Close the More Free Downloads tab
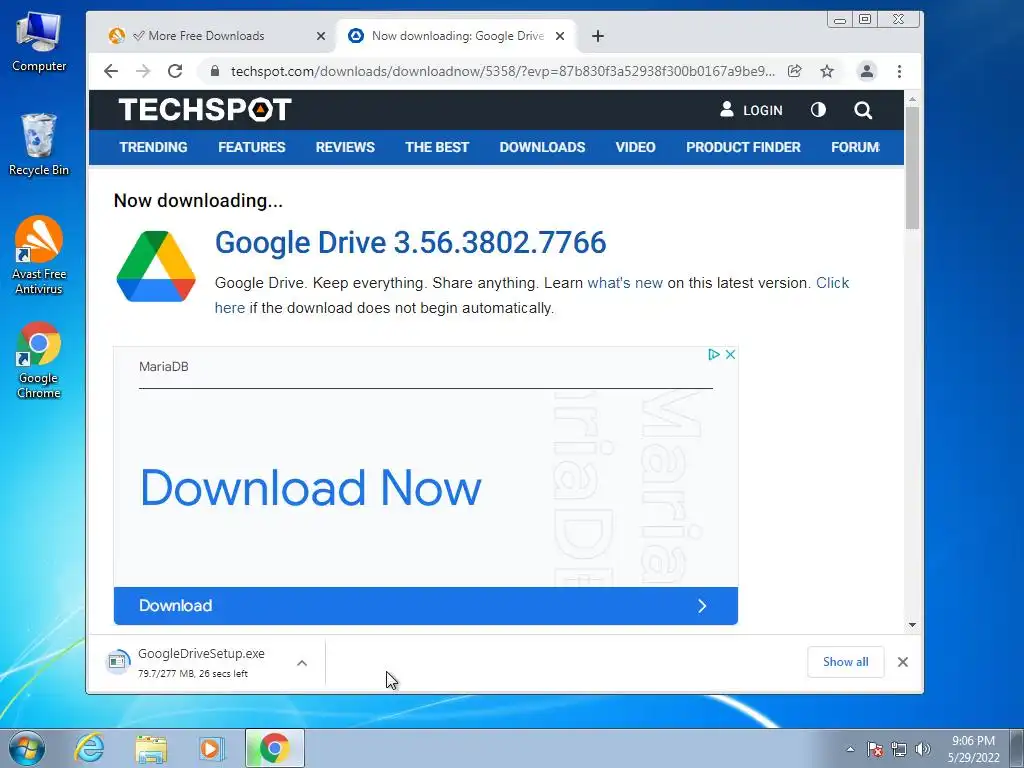The height and width of the screenshot is (768, 1024). (x=321, y=36)
